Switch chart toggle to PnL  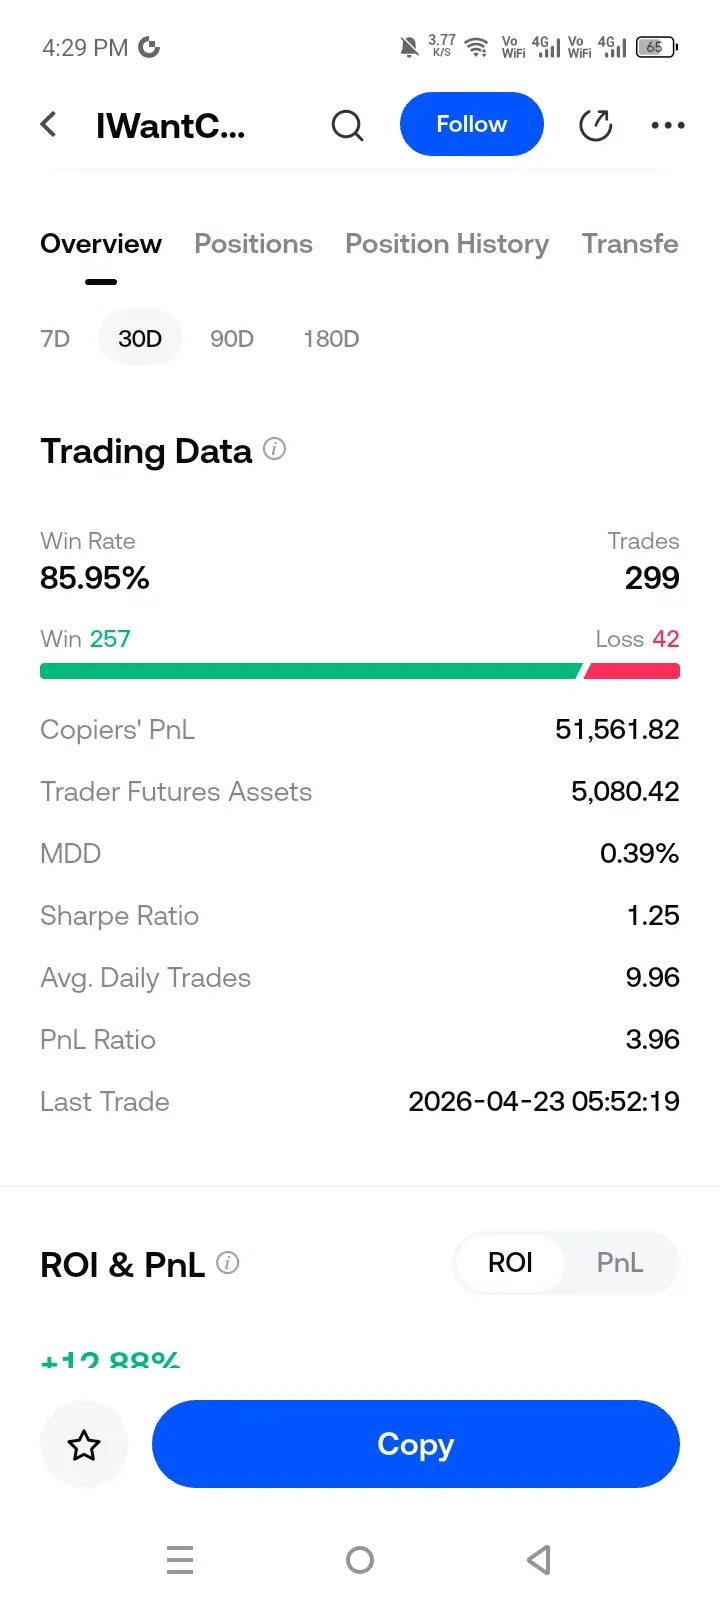[x=619, y=1263]
